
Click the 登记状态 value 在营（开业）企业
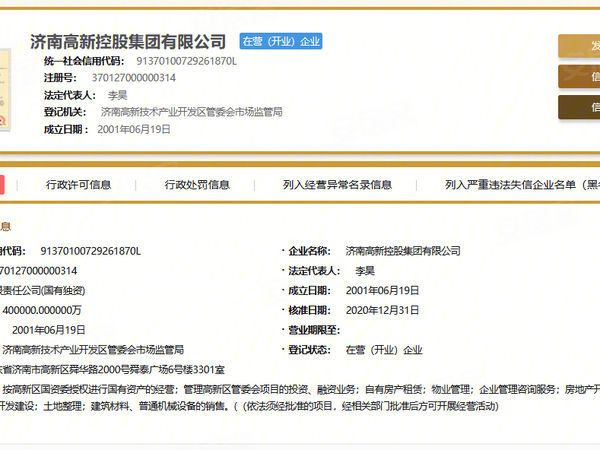point(384,350)
